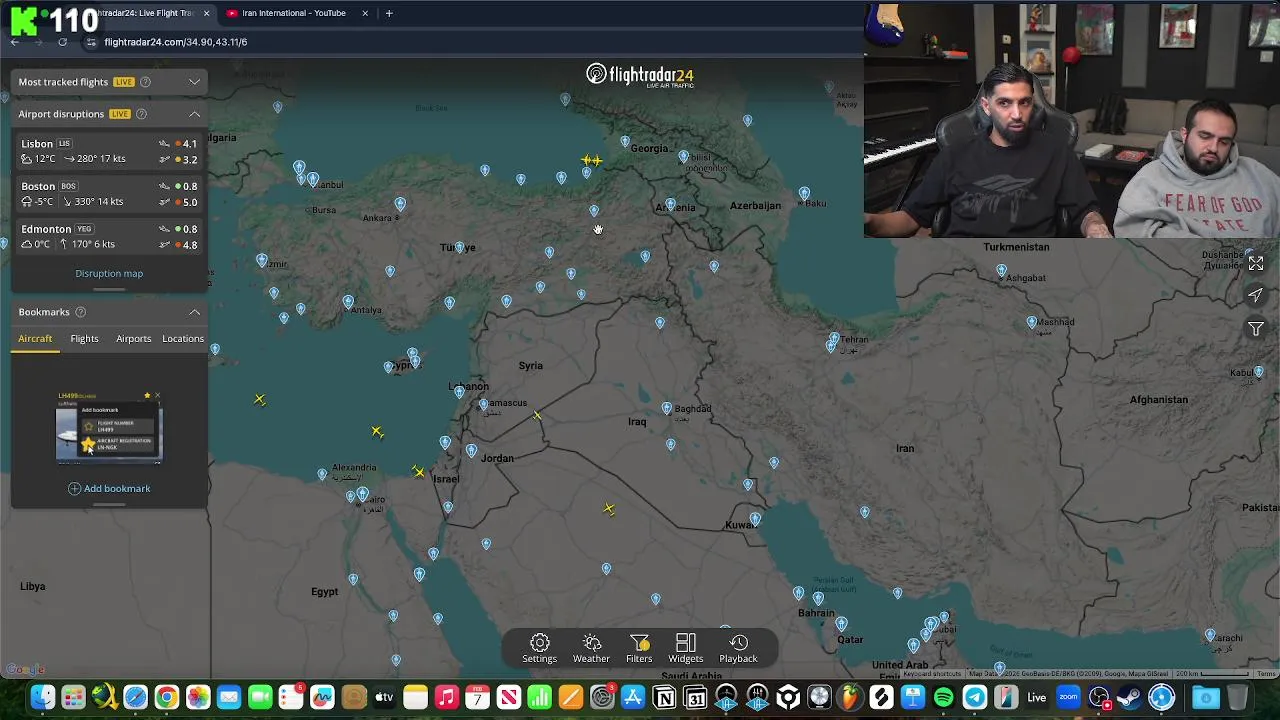
Task: Click the flightradar24 logo
Action: tap(640, 76)
